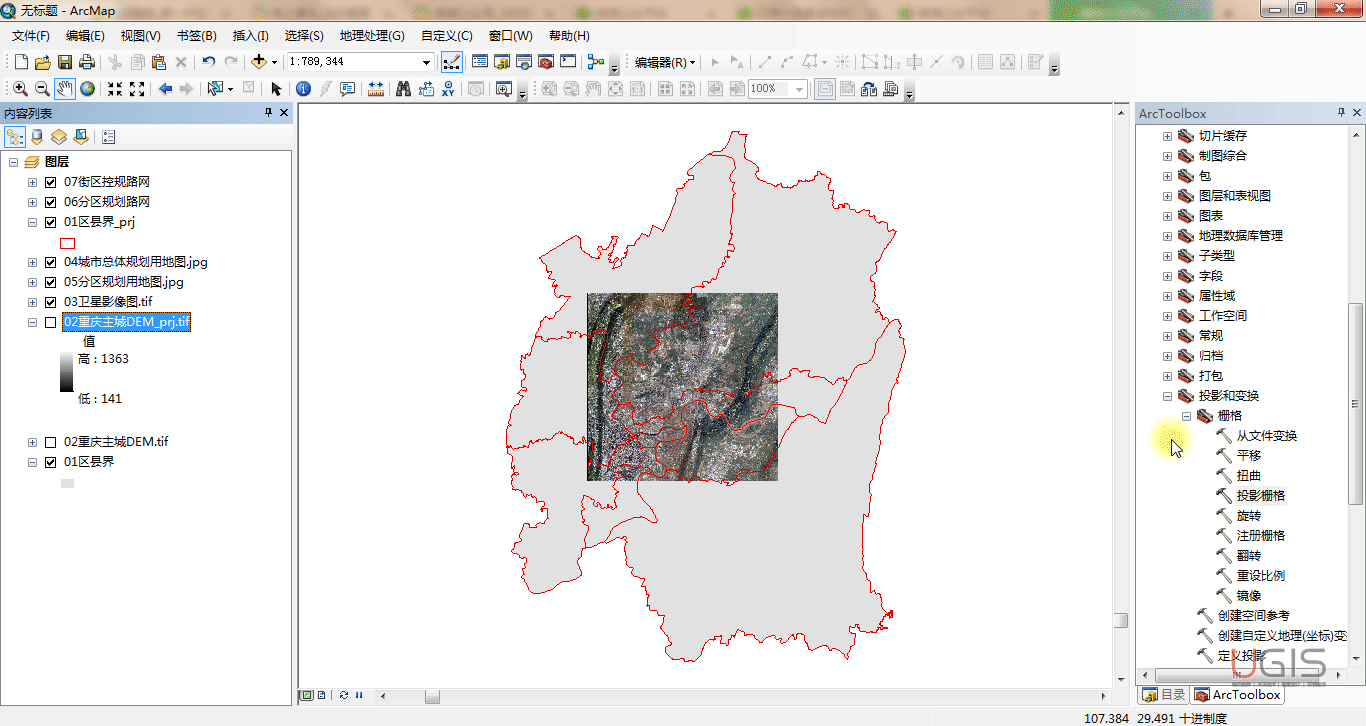Uncheck the 07街区控规路网 layer
The width and height of the screenshot is (1366, 726).
tap(51, 182)
